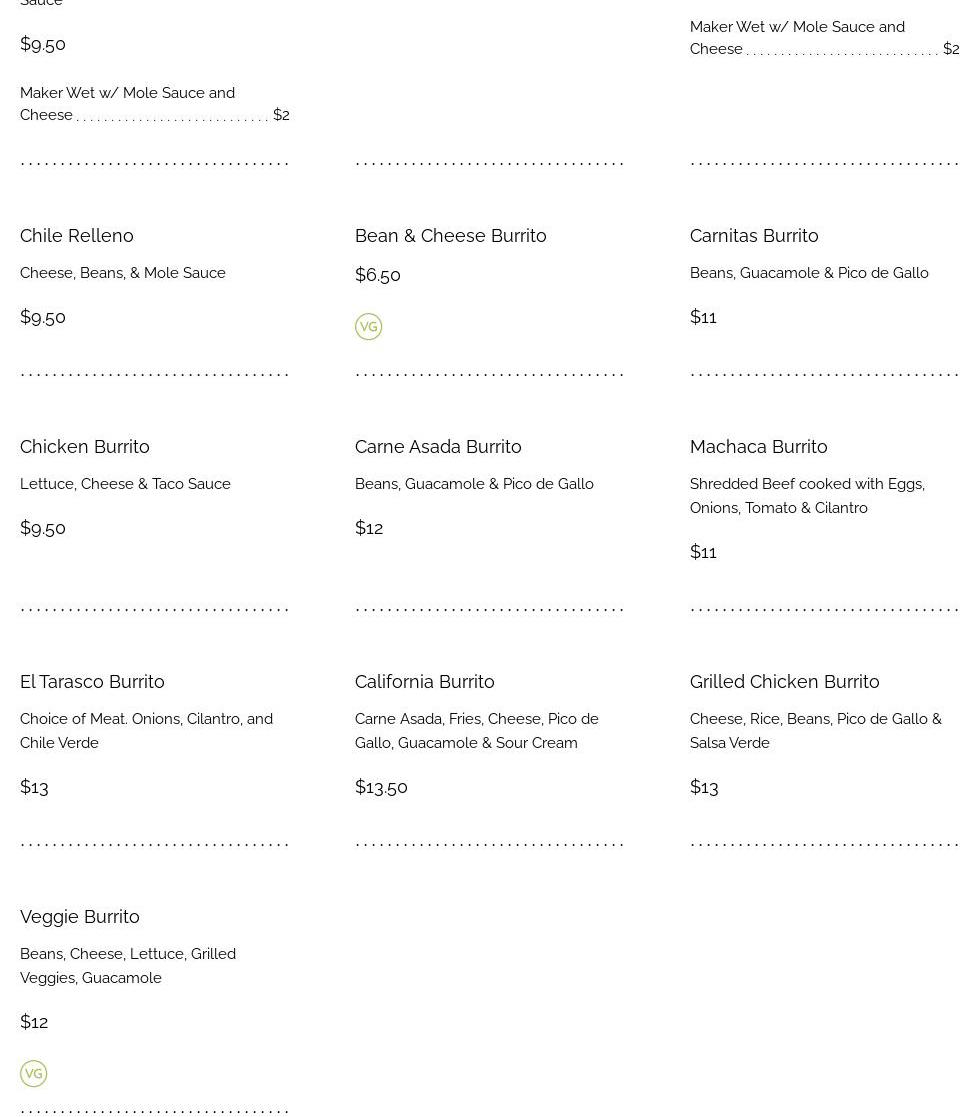Click the Grilled Chicken Burrito ingredients text
Image resolution: width=965 pixels, height=1117 pixels.
815,731
